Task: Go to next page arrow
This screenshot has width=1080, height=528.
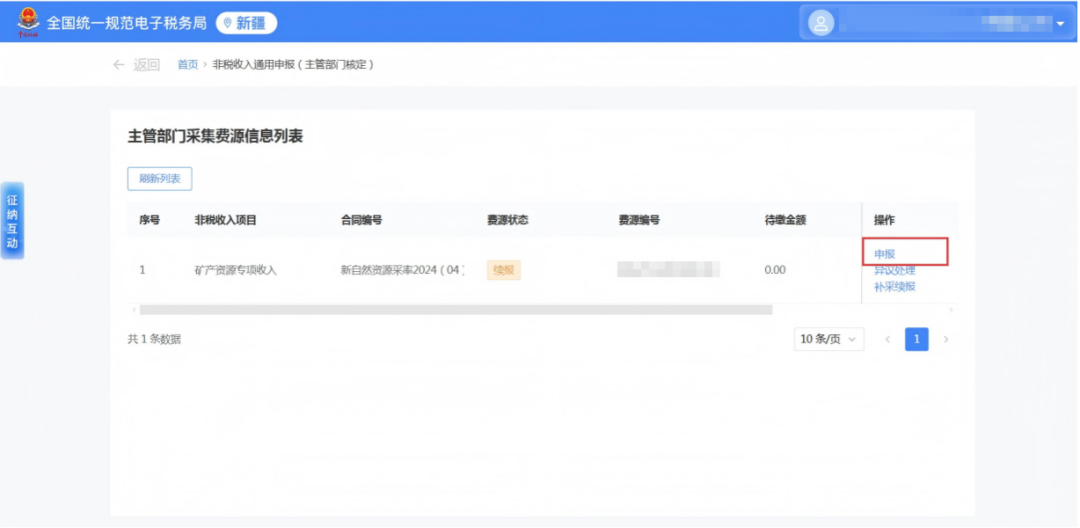Action: (x=946, y=339)
